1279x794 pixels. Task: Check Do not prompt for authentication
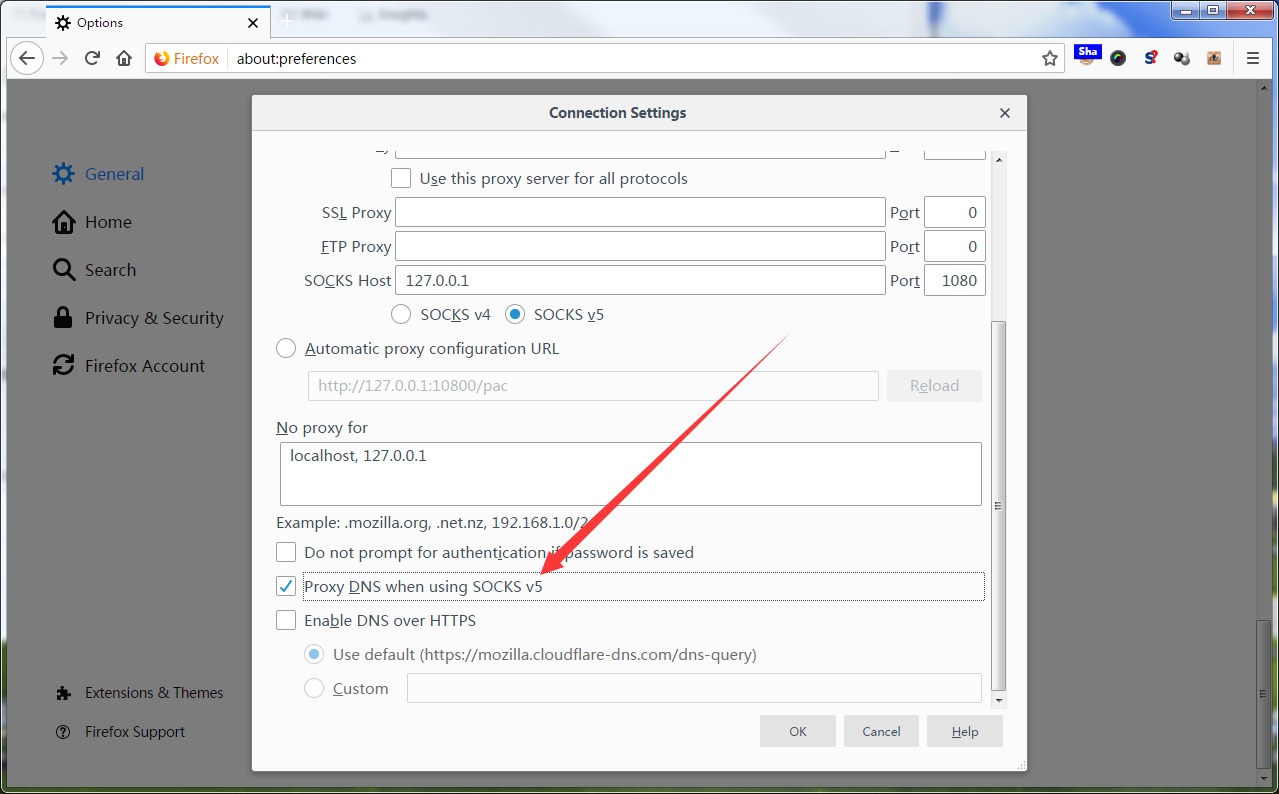(x=286, y=552)
